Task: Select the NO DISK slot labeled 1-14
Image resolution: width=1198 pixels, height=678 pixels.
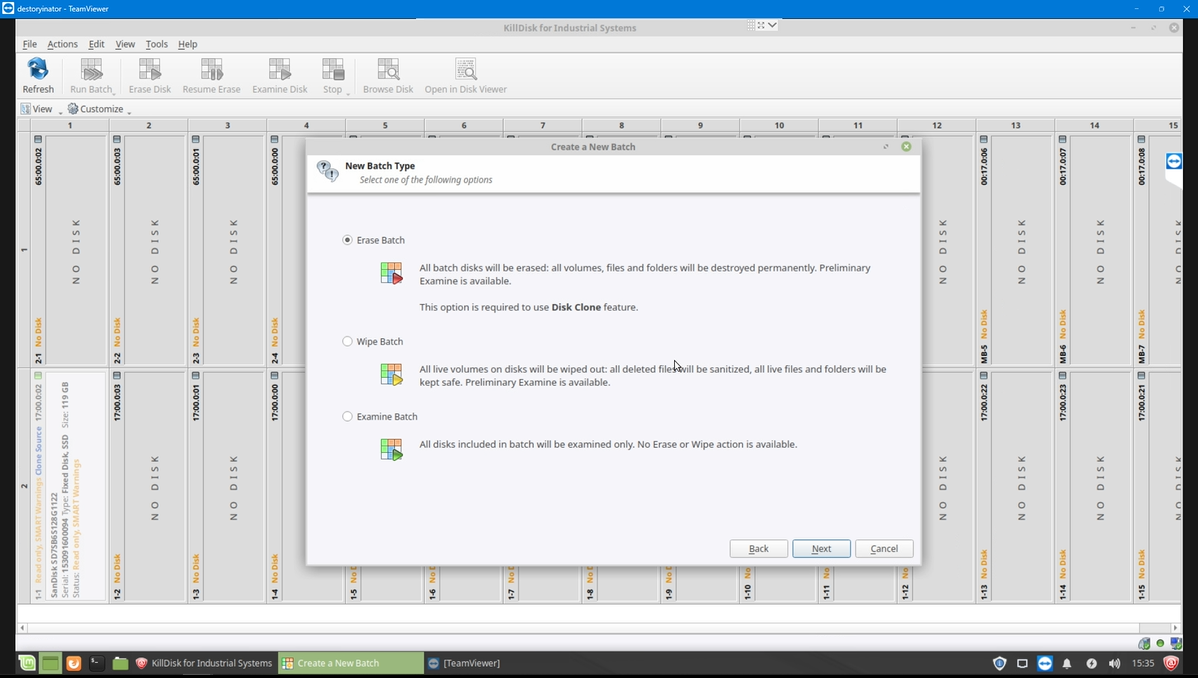Action: coord(1094,486)
